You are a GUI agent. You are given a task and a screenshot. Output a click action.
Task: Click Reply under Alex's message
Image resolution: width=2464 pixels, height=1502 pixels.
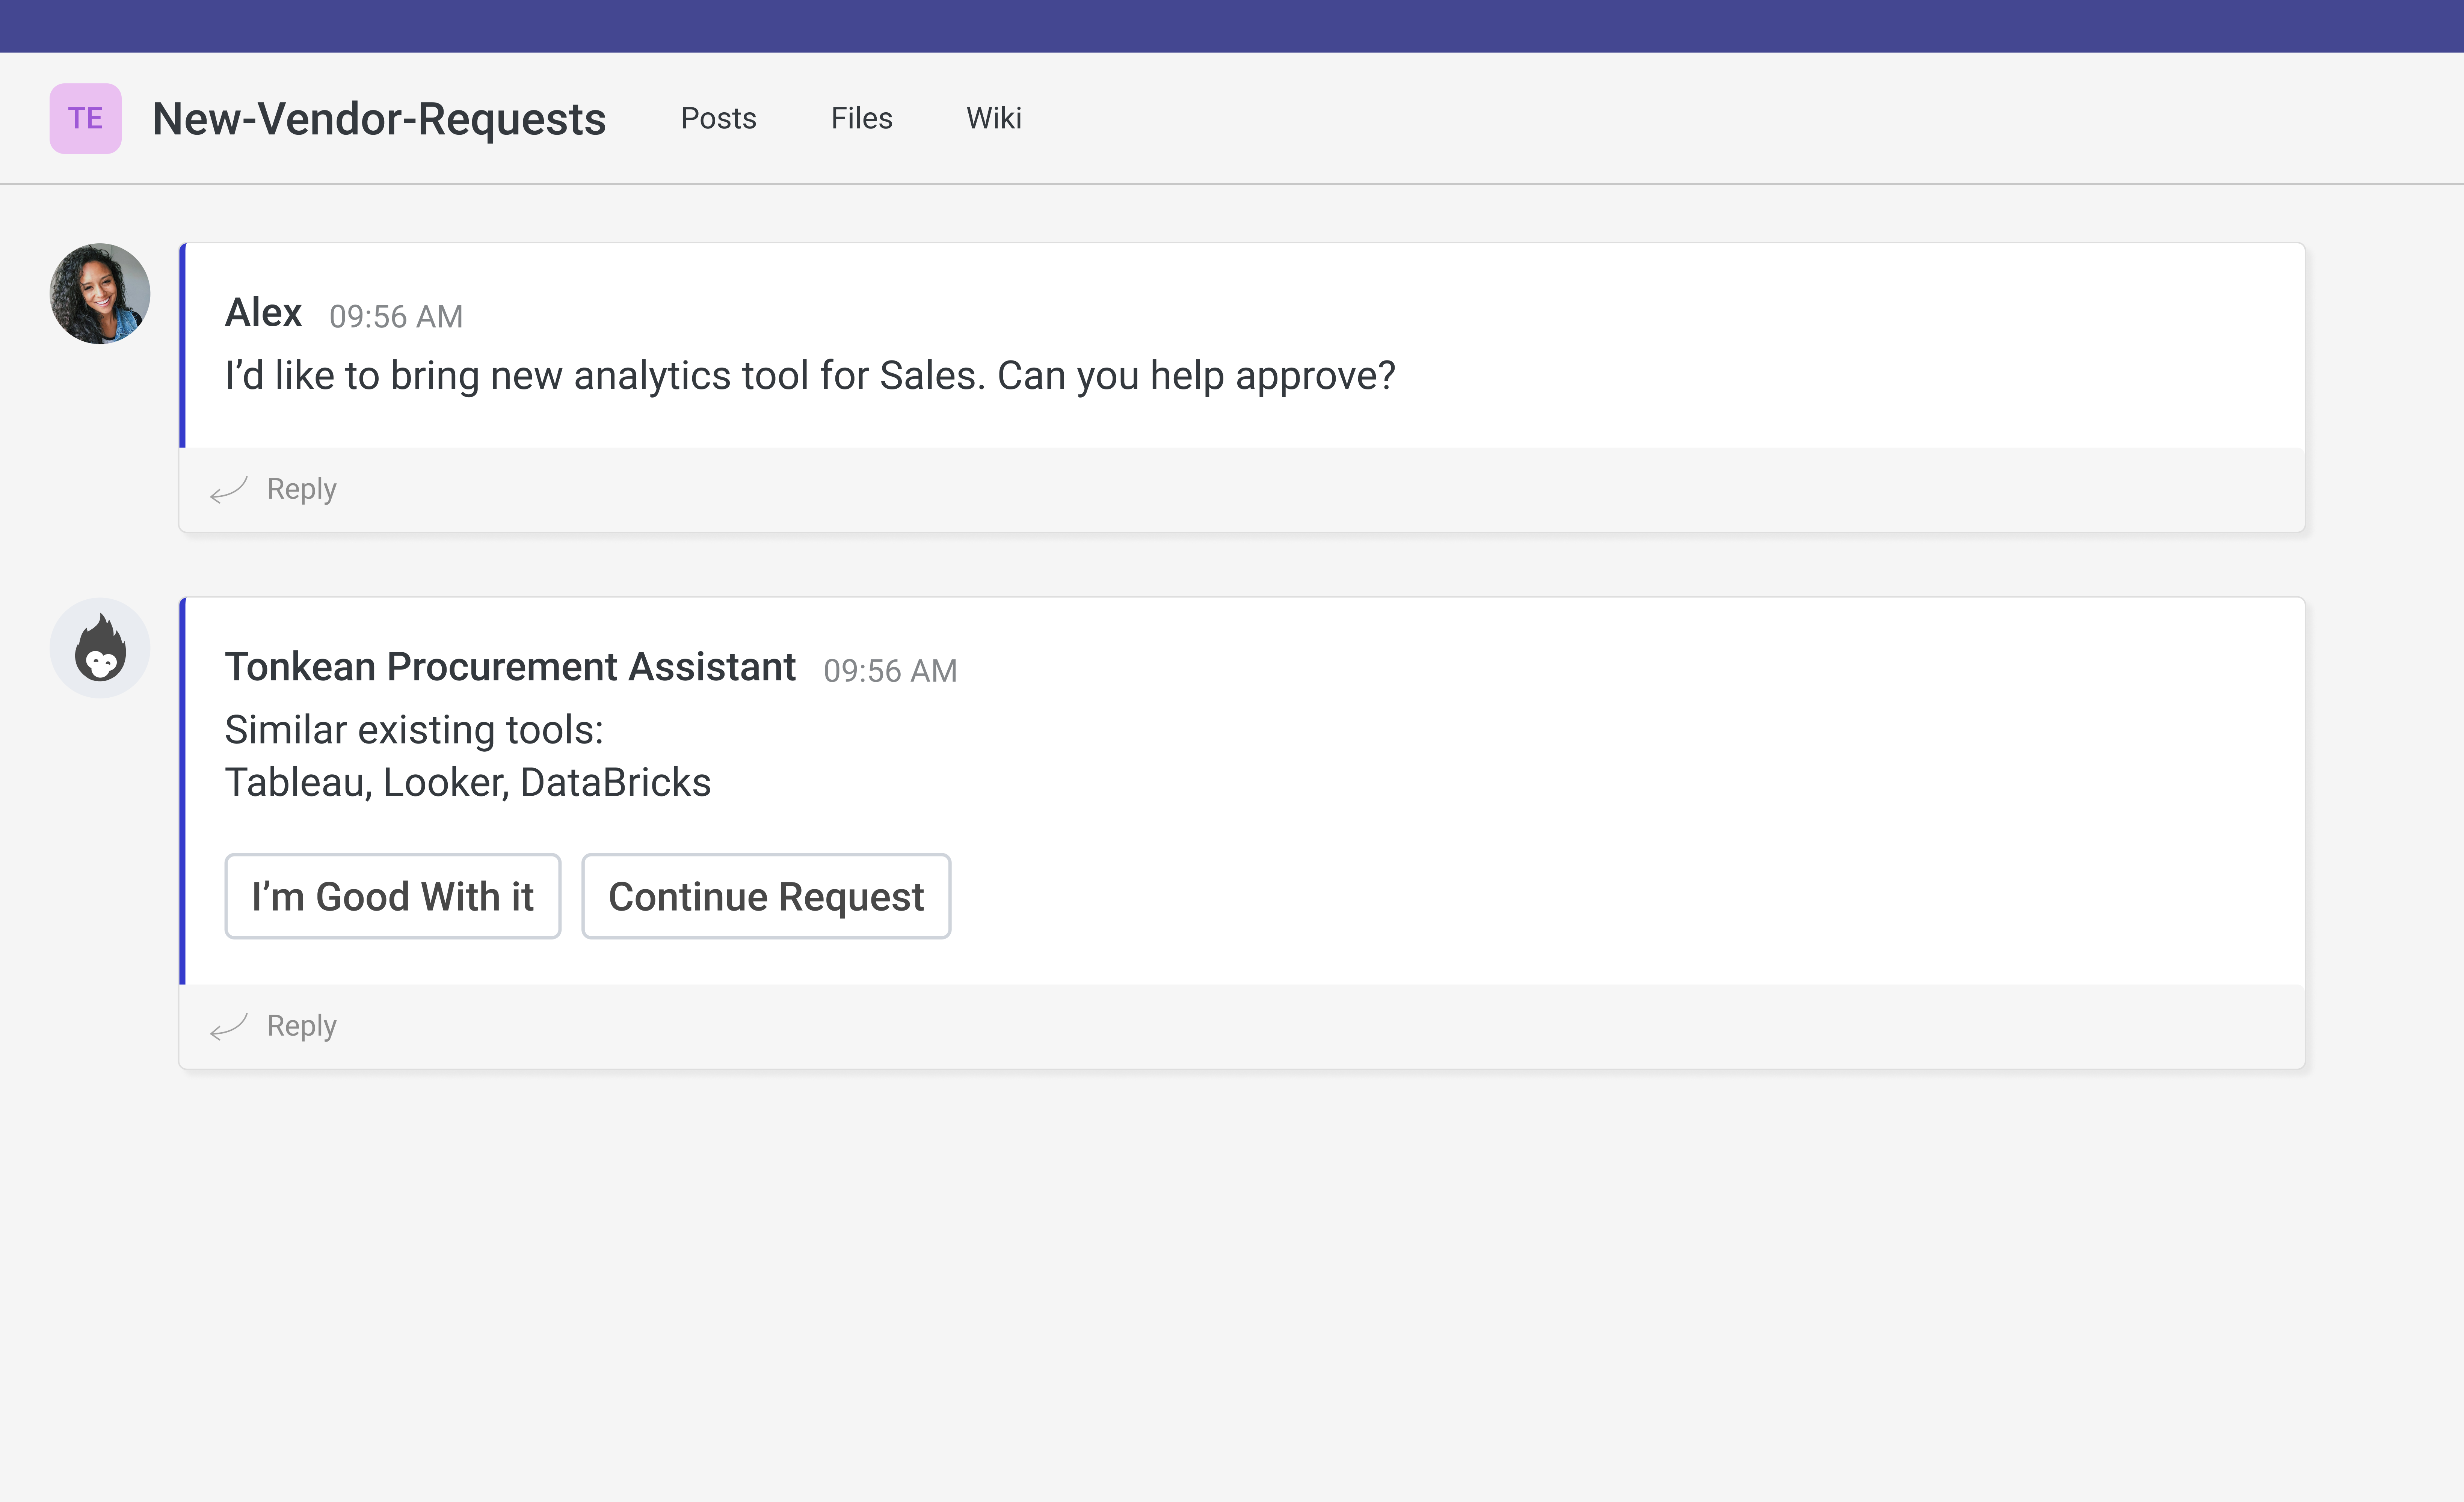[300, 489]
